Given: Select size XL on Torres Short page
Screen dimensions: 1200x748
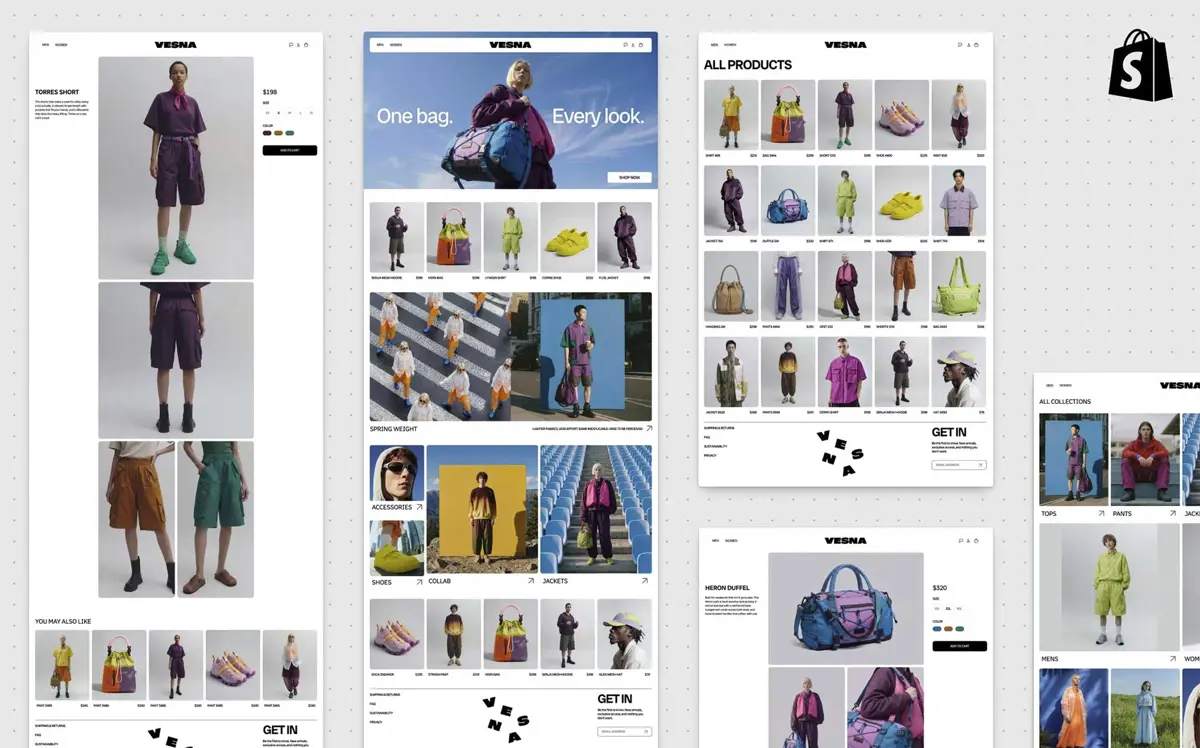Looking at the screenshot, I should (x=312, y=113).
